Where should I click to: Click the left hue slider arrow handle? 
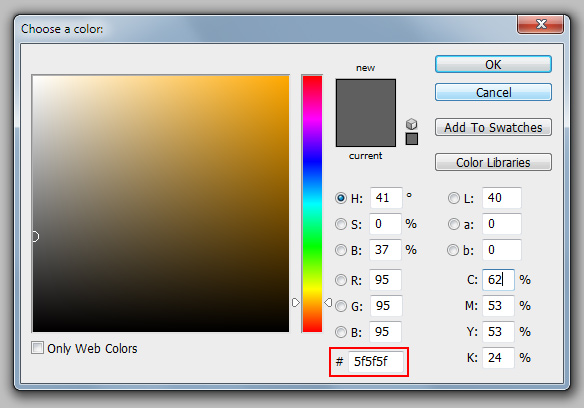coord(296,303)
